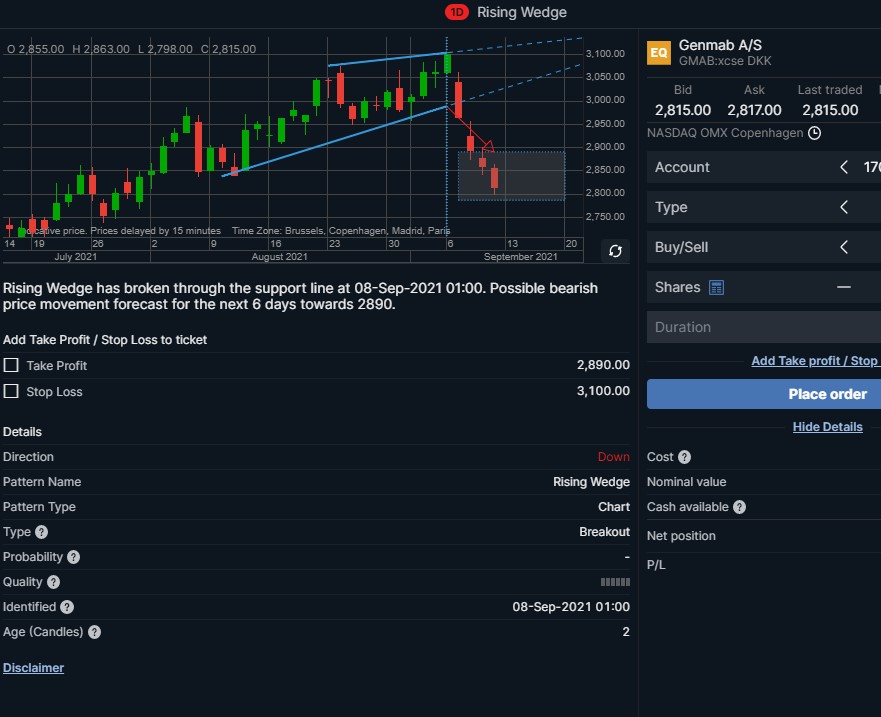Viewport: 881px width, 717px height.
Task: Expand the Buy/Sell chevron
Action: [843, 247]
